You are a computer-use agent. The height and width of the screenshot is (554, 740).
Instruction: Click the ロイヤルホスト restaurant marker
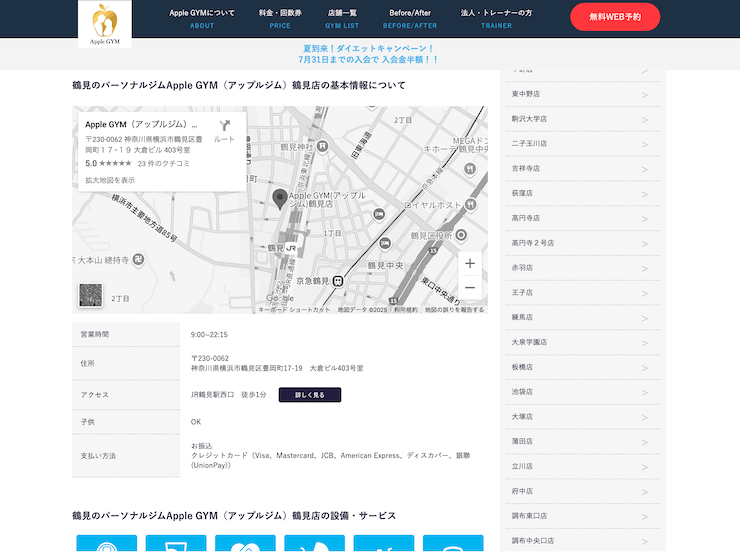click(471, 204)
